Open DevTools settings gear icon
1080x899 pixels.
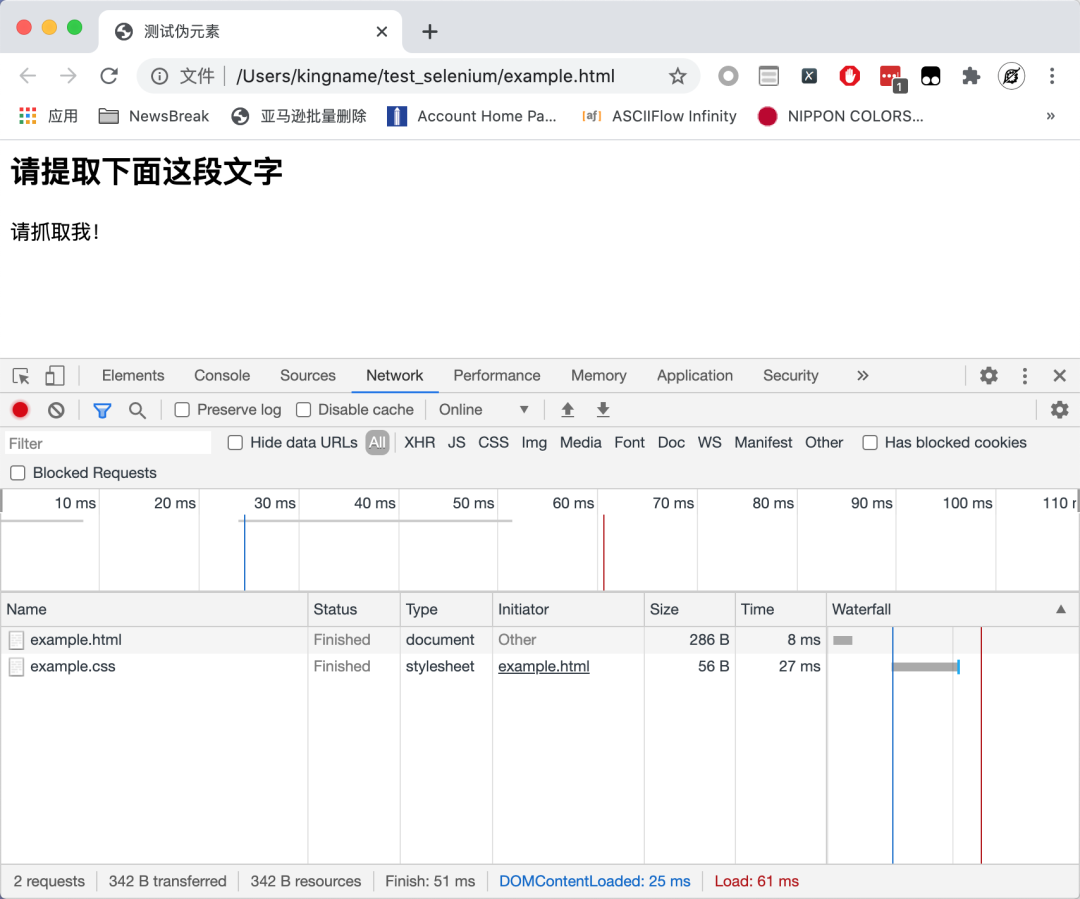[989, 375]
